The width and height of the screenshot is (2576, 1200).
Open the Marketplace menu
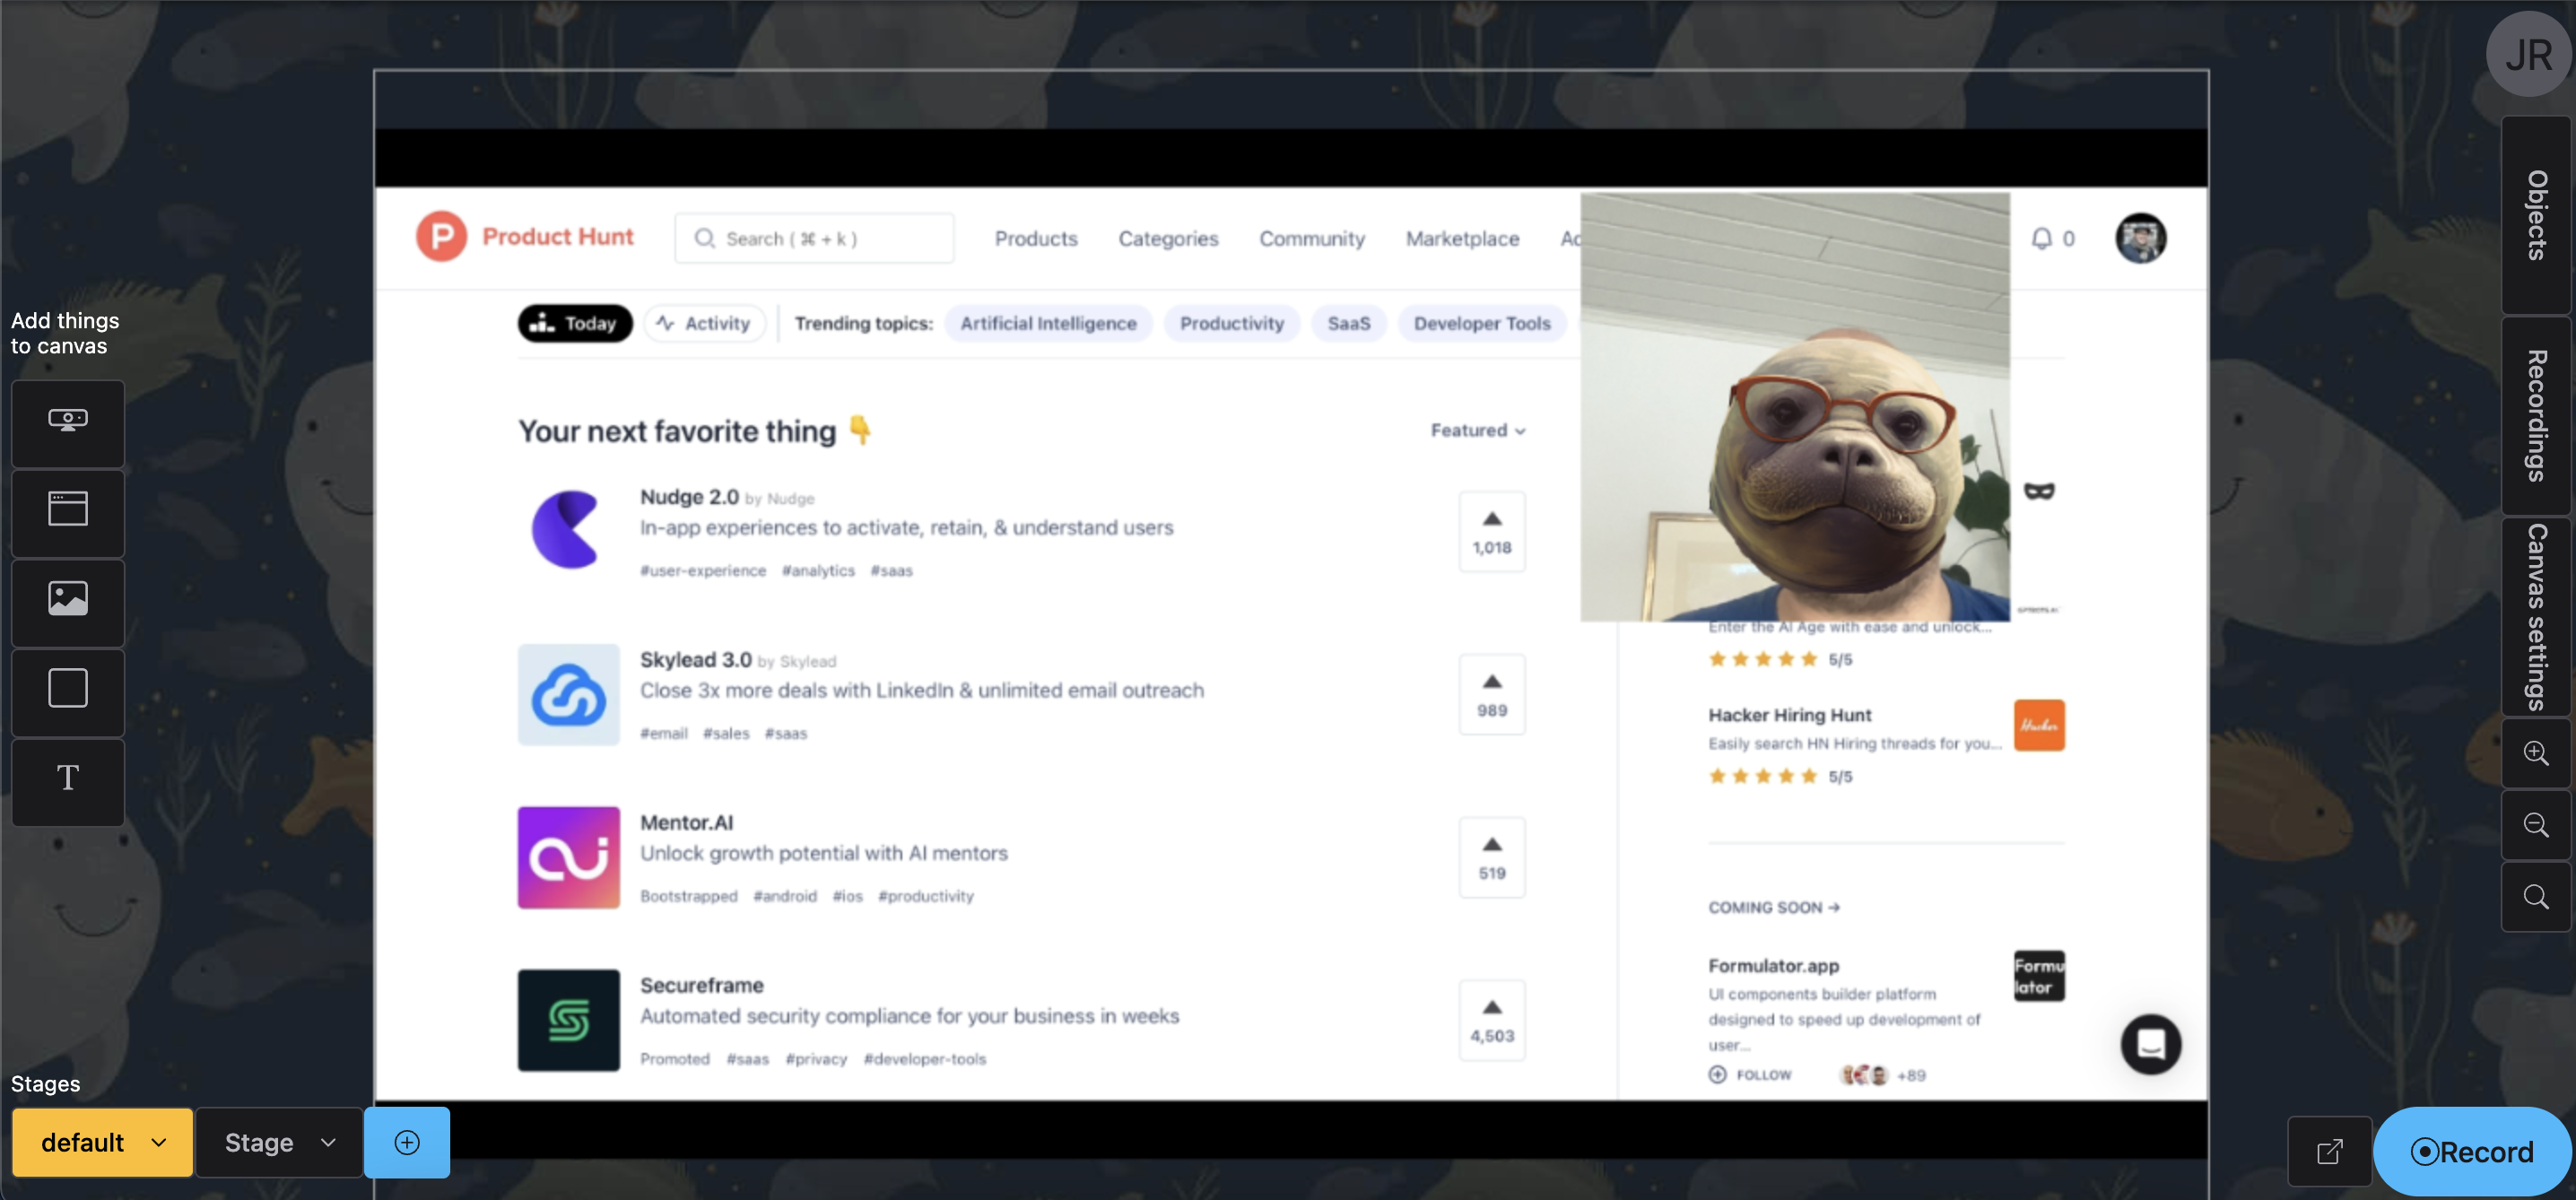point(1462,238)
